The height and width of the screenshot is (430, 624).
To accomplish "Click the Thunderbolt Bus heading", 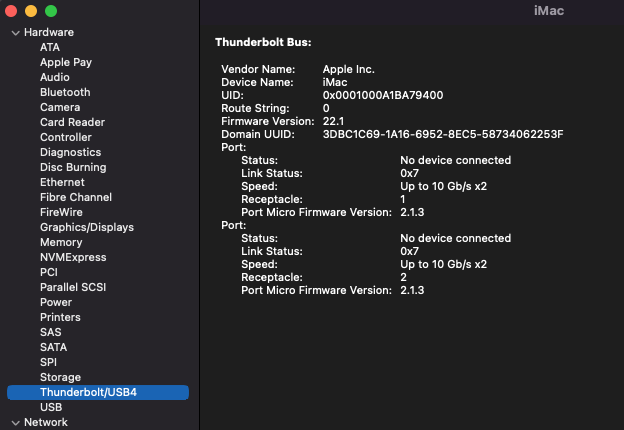I will [x=263, y=42].
